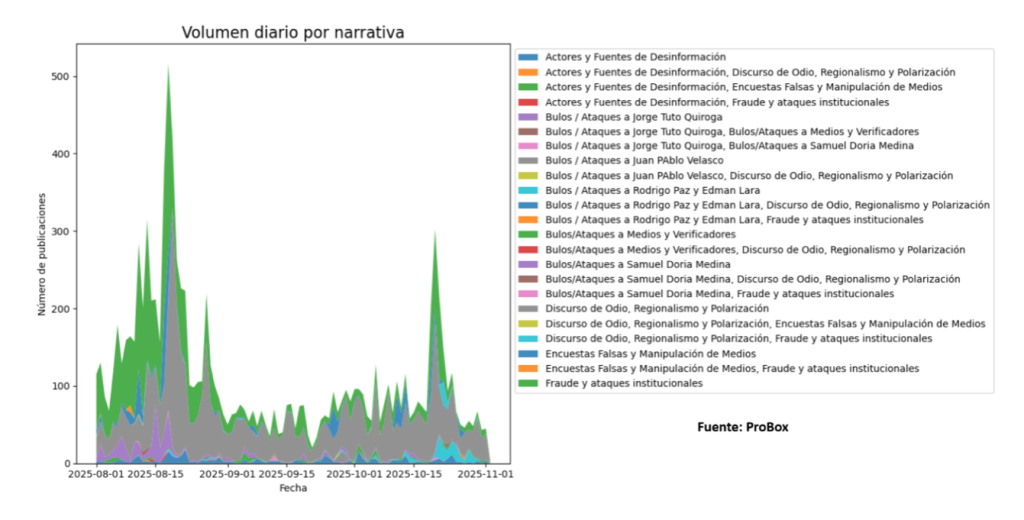
Task: Click the swatch beside 'Bulos / Ataques a Juan PAblo Velasco'
Action: (530, 160)
